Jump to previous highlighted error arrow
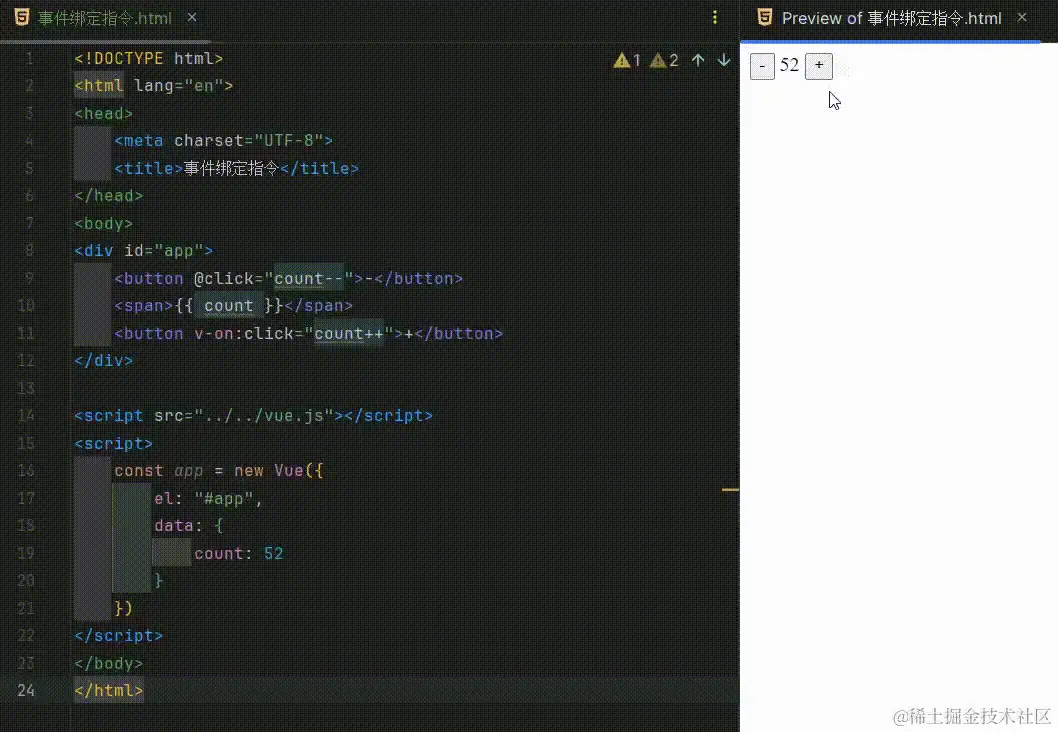Screen dimensions: 1058x732 [x=698, y=60]
